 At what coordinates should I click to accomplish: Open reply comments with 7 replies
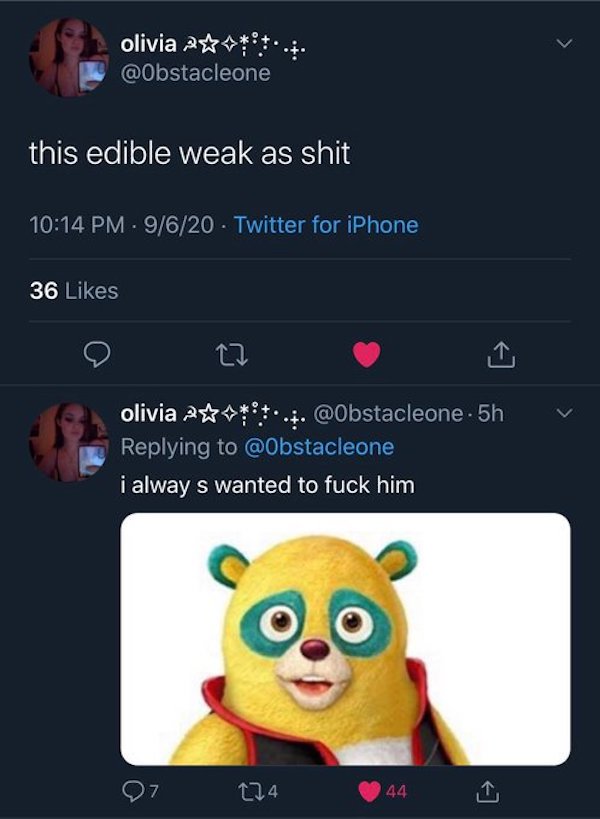coord(145,791)
